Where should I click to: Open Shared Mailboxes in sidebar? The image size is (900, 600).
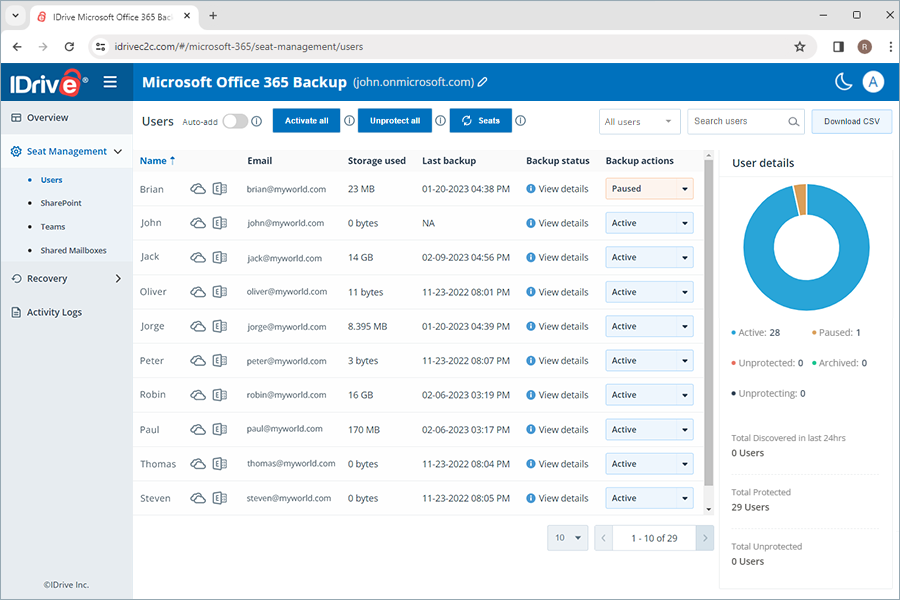click(73, 250)
